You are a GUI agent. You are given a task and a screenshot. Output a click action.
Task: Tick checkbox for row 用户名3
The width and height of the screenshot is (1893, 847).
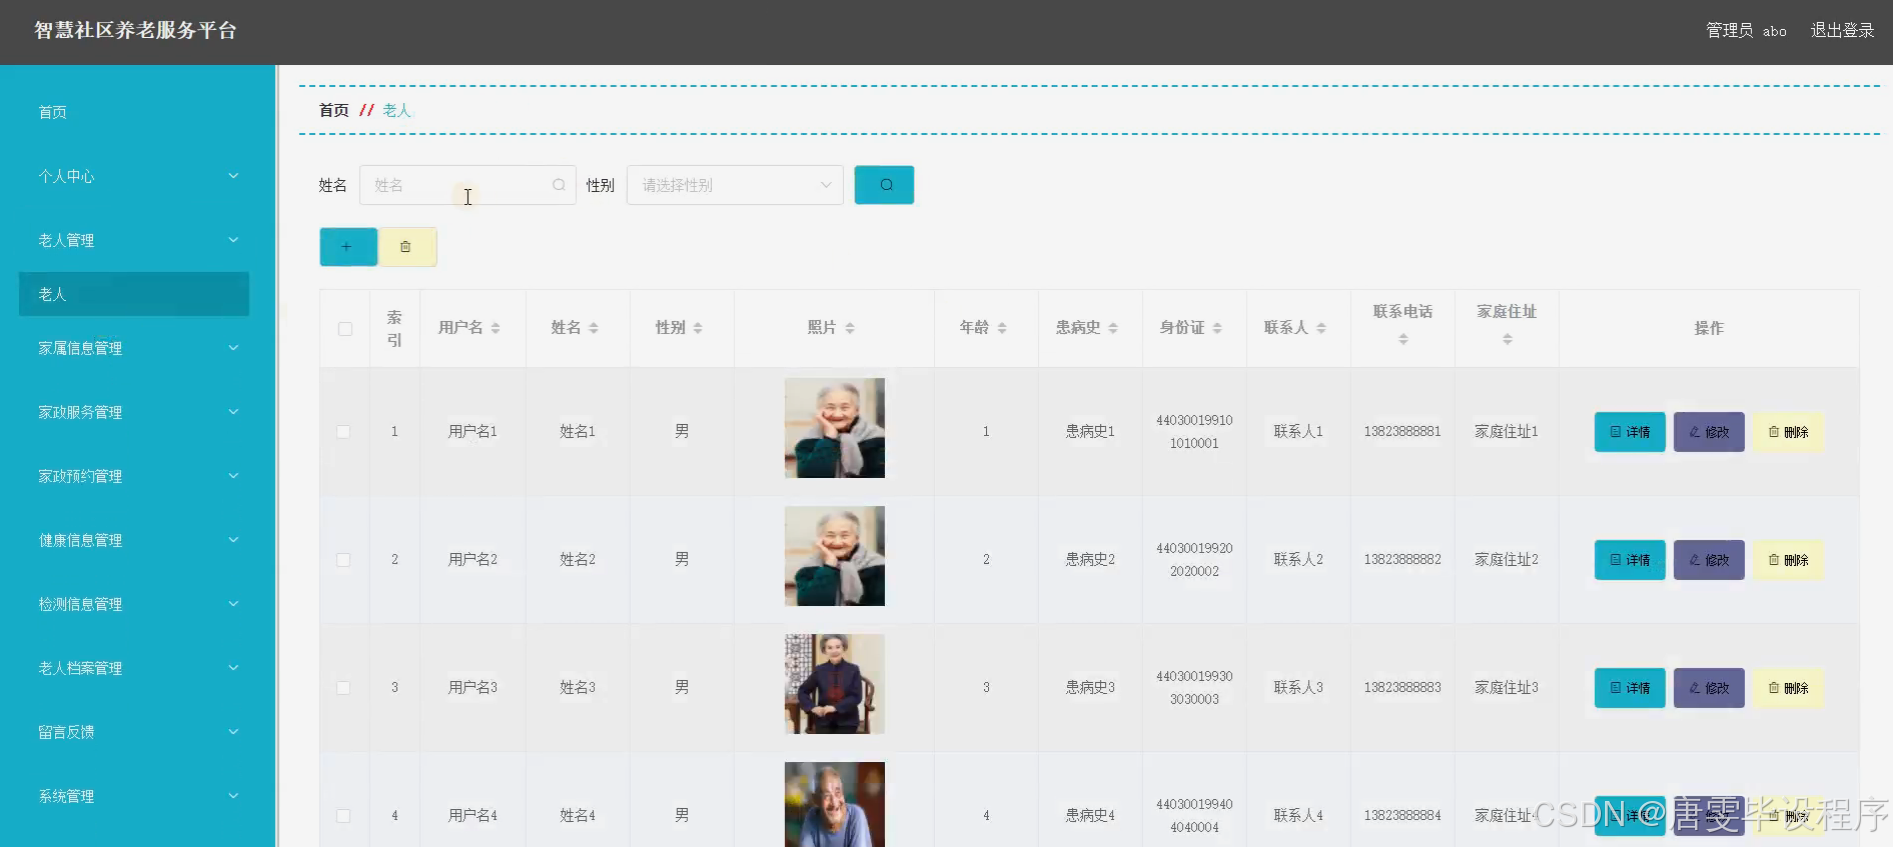pos(343,688)
